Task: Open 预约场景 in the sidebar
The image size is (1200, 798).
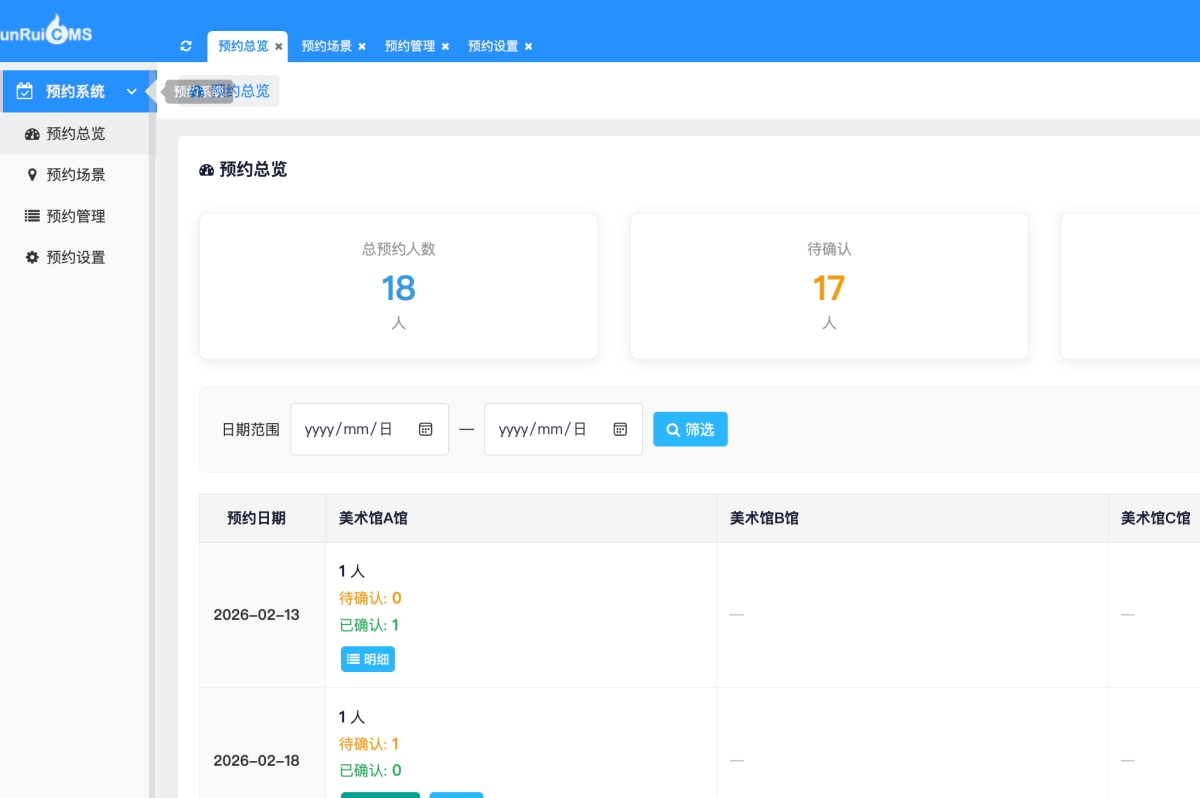Action: pyautogui.click(x=75, y=174)
